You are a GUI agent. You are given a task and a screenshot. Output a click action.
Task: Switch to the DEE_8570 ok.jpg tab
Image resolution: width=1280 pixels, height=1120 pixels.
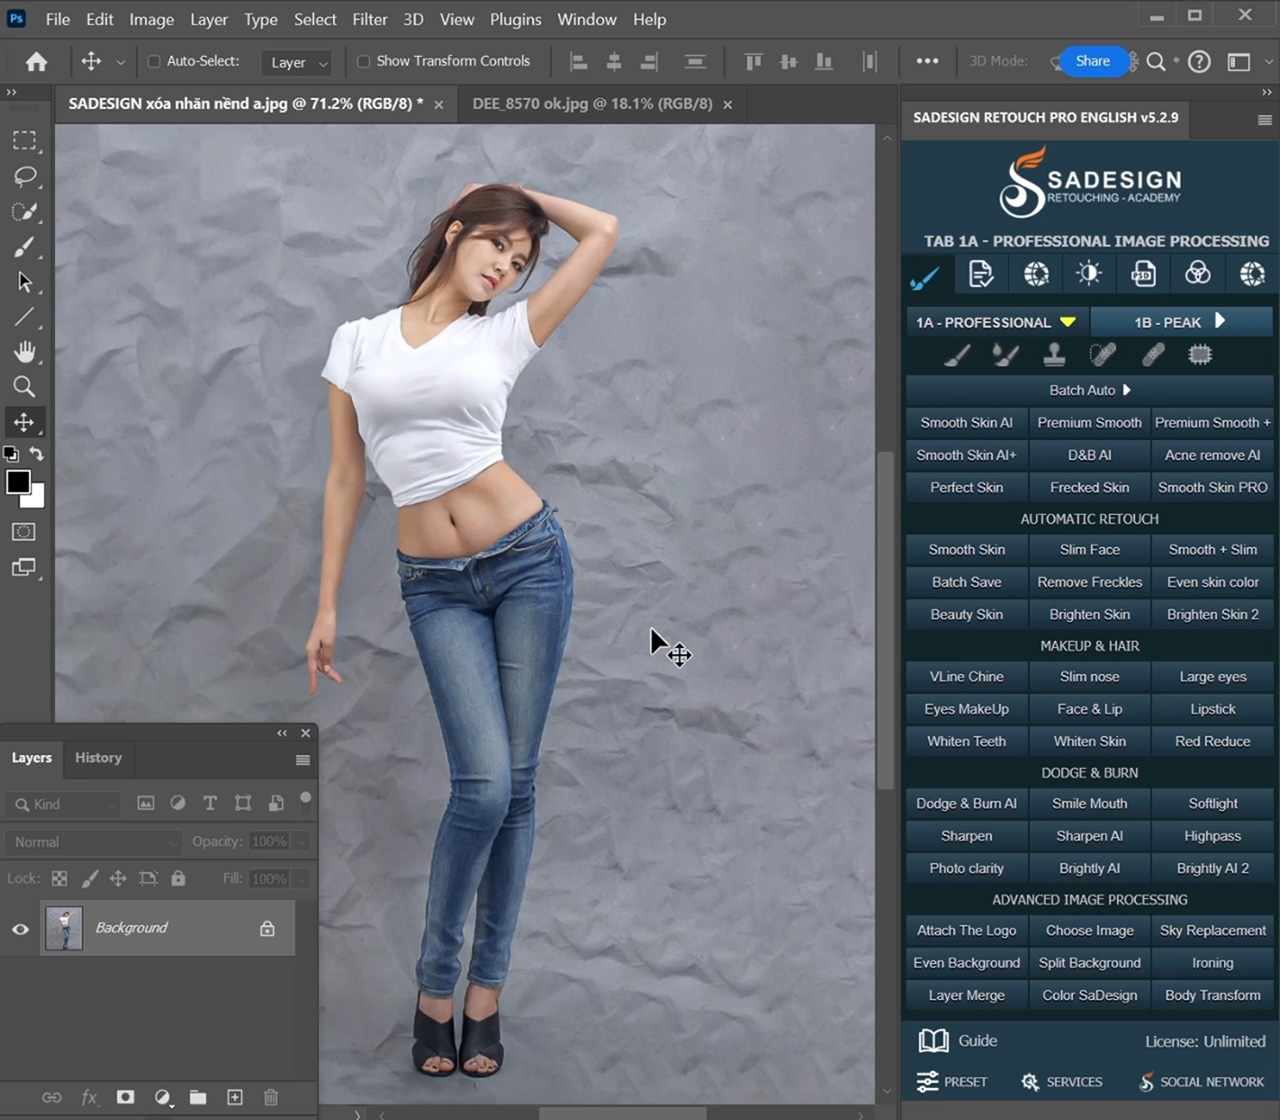point(592,104)
